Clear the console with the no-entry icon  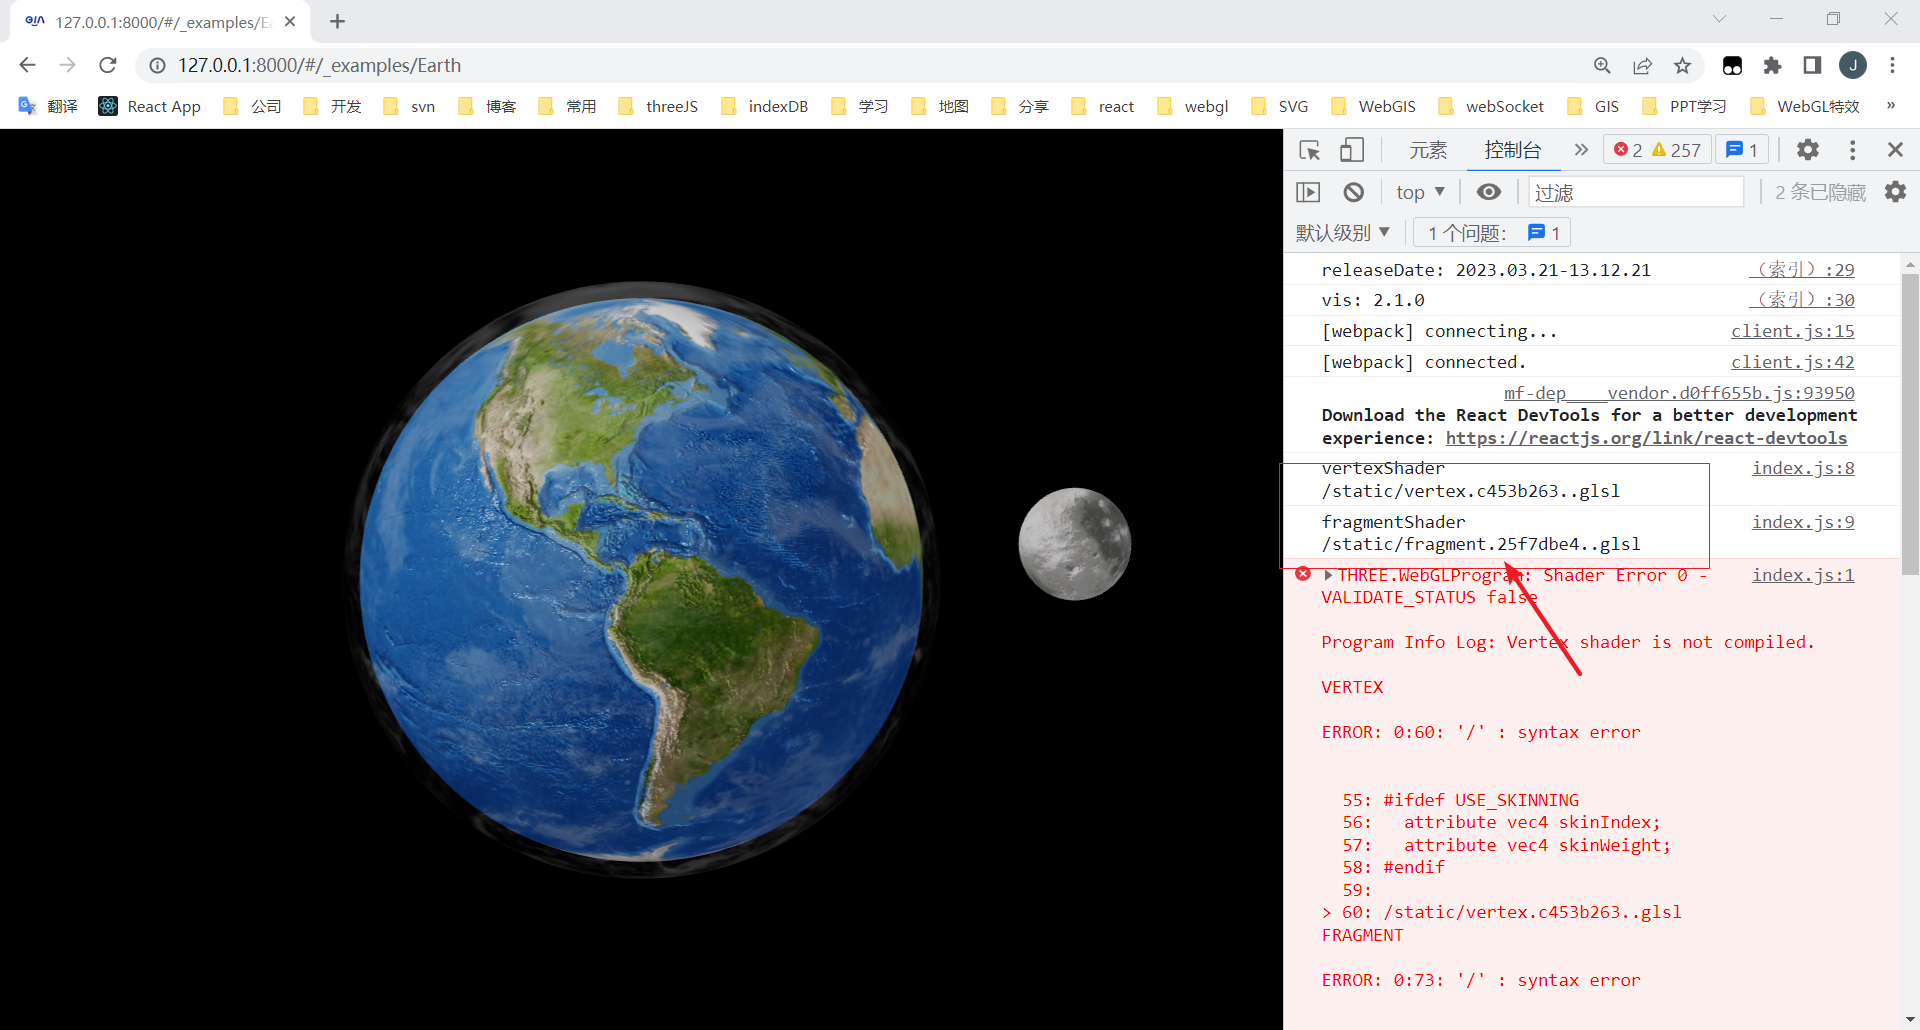click(x=1355, y=192)
